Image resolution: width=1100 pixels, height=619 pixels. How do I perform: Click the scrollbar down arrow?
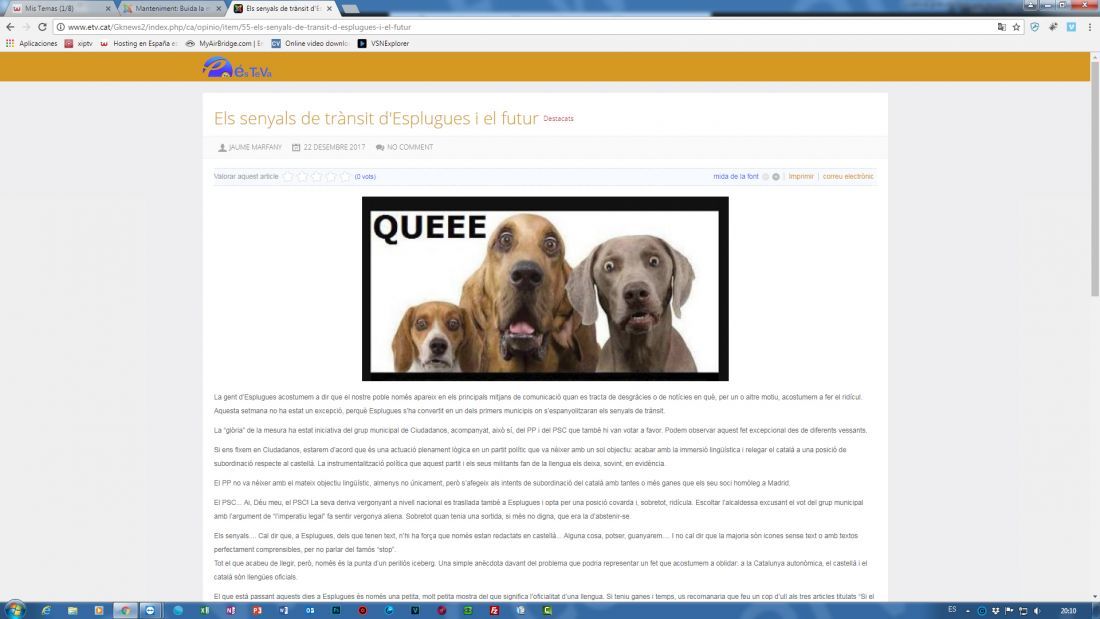pos(1095,597)
